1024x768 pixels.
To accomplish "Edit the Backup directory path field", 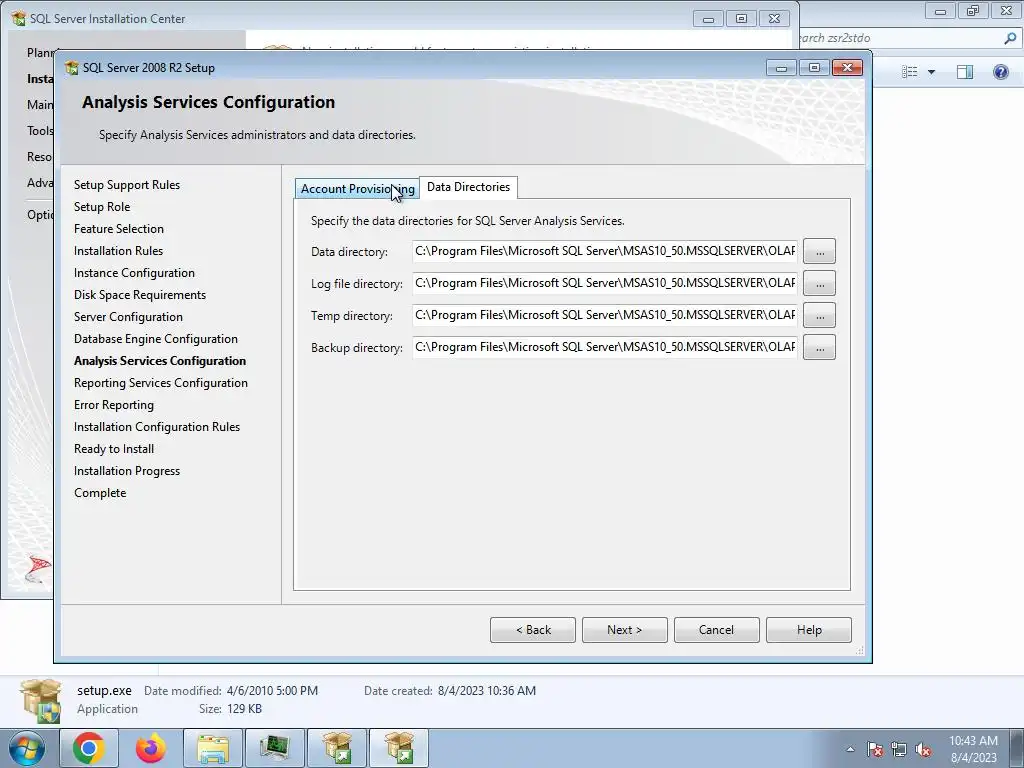I will 605,347.
